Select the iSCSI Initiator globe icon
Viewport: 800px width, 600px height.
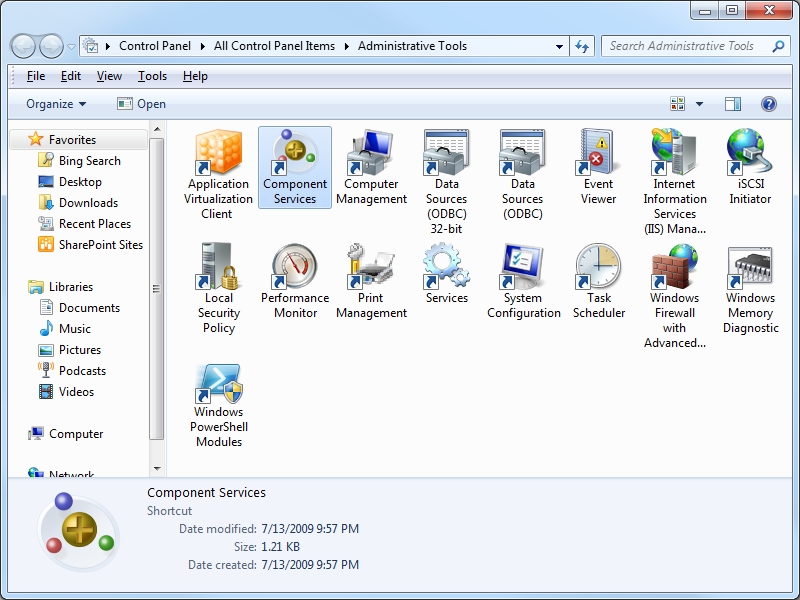[750, 153]
